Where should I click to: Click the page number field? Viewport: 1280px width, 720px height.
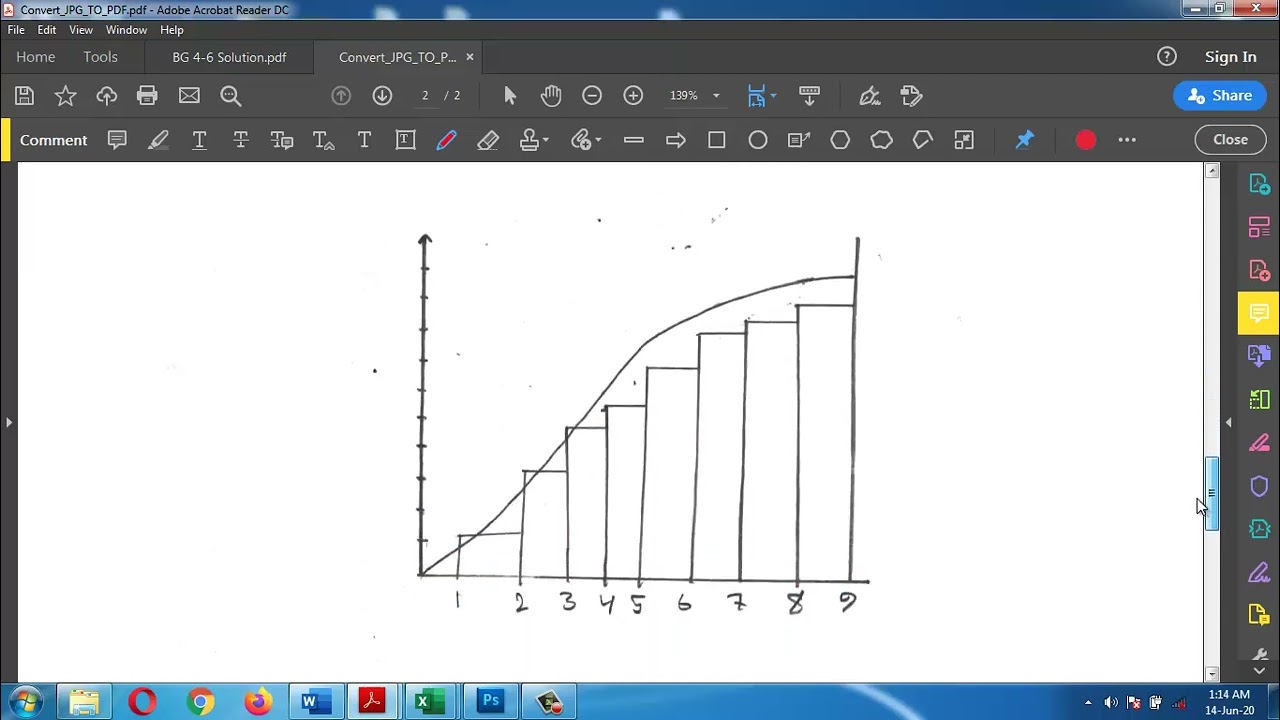pyautogui.click(x=425, y=96)
